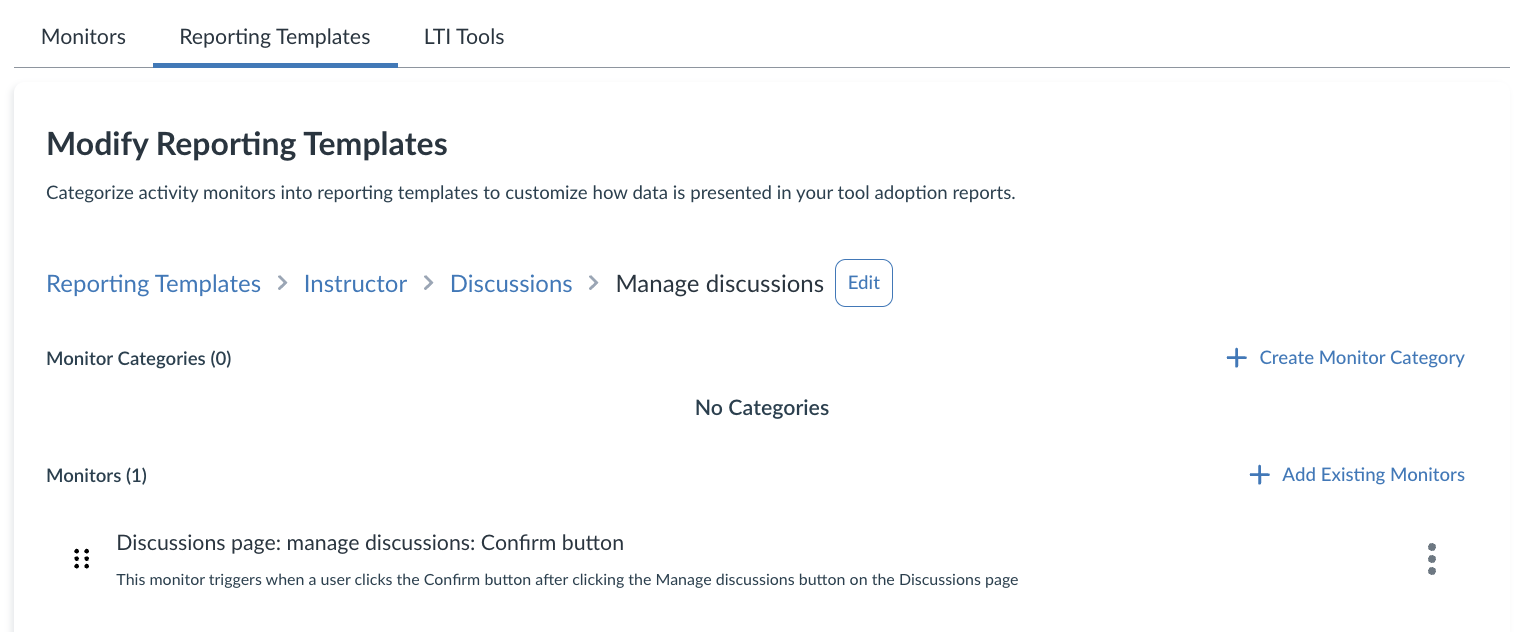Switch to the Monitors tab
1526x632 pixels.
[84, 37]
